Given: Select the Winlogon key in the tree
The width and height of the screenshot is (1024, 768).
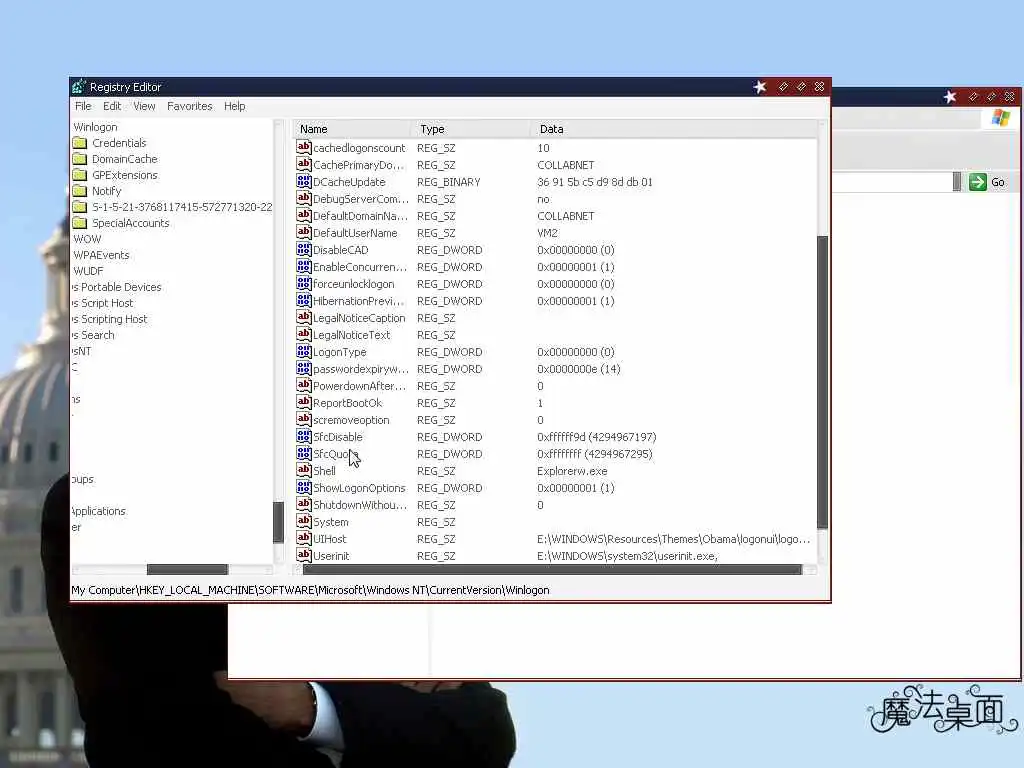Looking at the screenshot, I should pos(95,127).
